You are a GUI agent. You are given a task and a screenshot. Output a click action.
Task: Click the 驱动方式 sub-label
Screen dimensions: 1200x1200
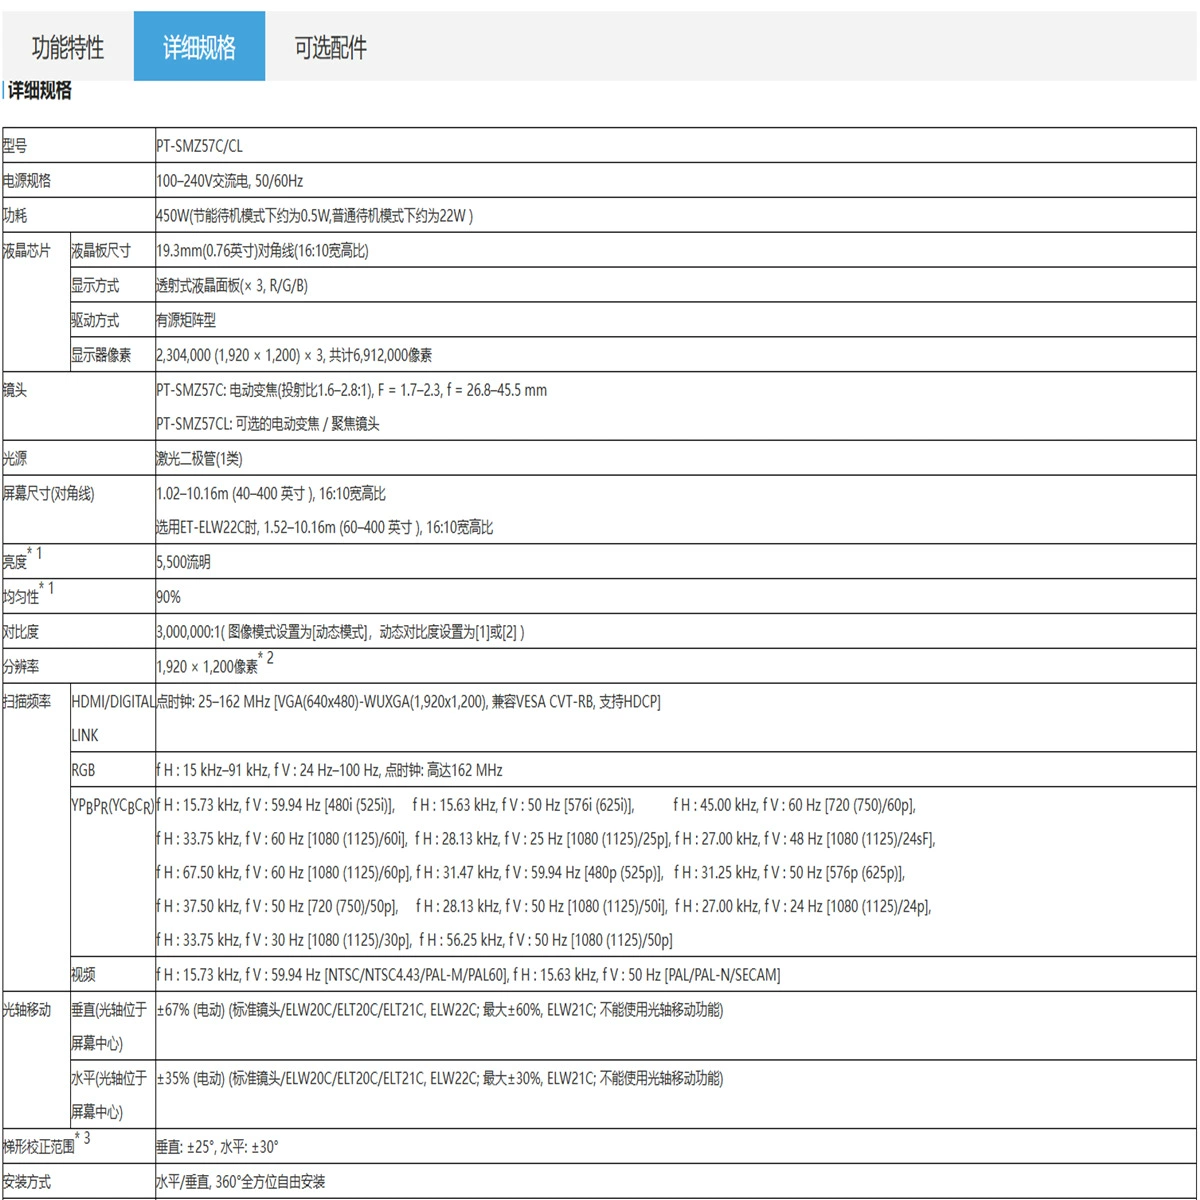[95, 321]
